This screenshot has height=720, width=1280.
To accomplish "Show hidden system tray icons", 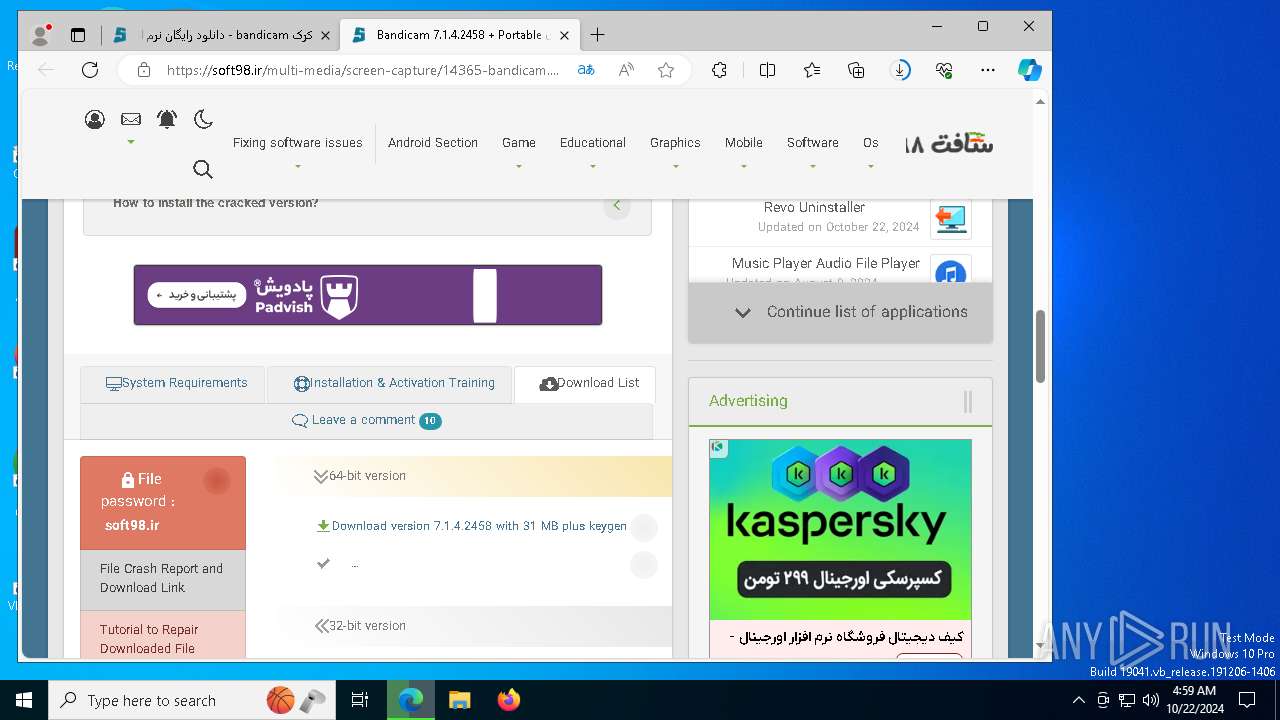I will pyautogui.click(x=1078, y=700).
